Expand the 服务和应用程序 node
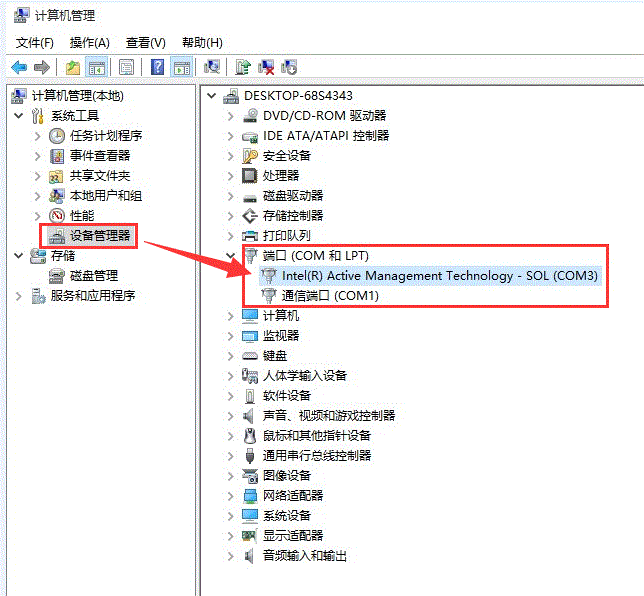Viewport: 644px width, 596px height. pyautogui.click(x=18, y=296)
